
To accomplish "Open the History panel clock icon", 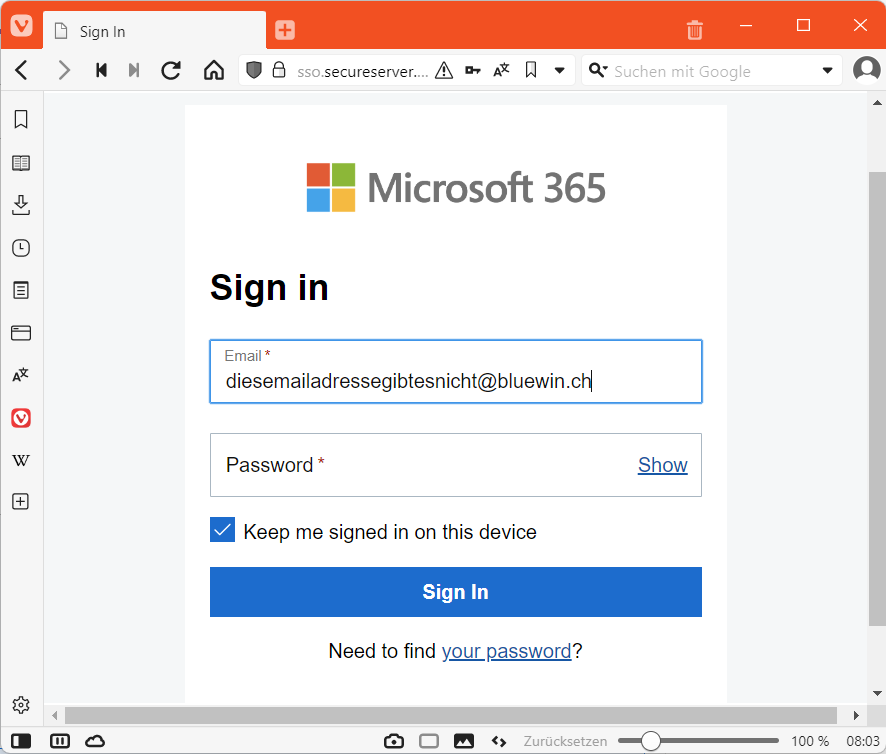I will coord(21,248).
